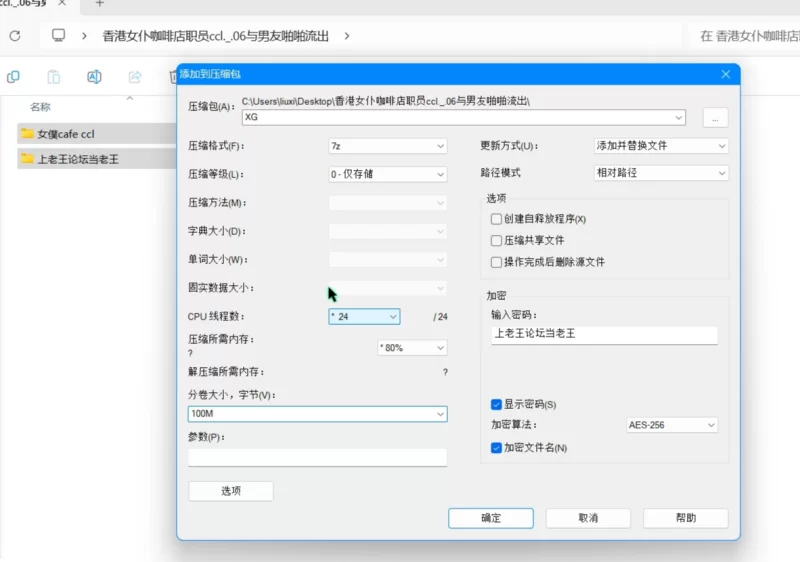
Task: Click the Copy icon in Explorer toolbar
Action: 13,77
